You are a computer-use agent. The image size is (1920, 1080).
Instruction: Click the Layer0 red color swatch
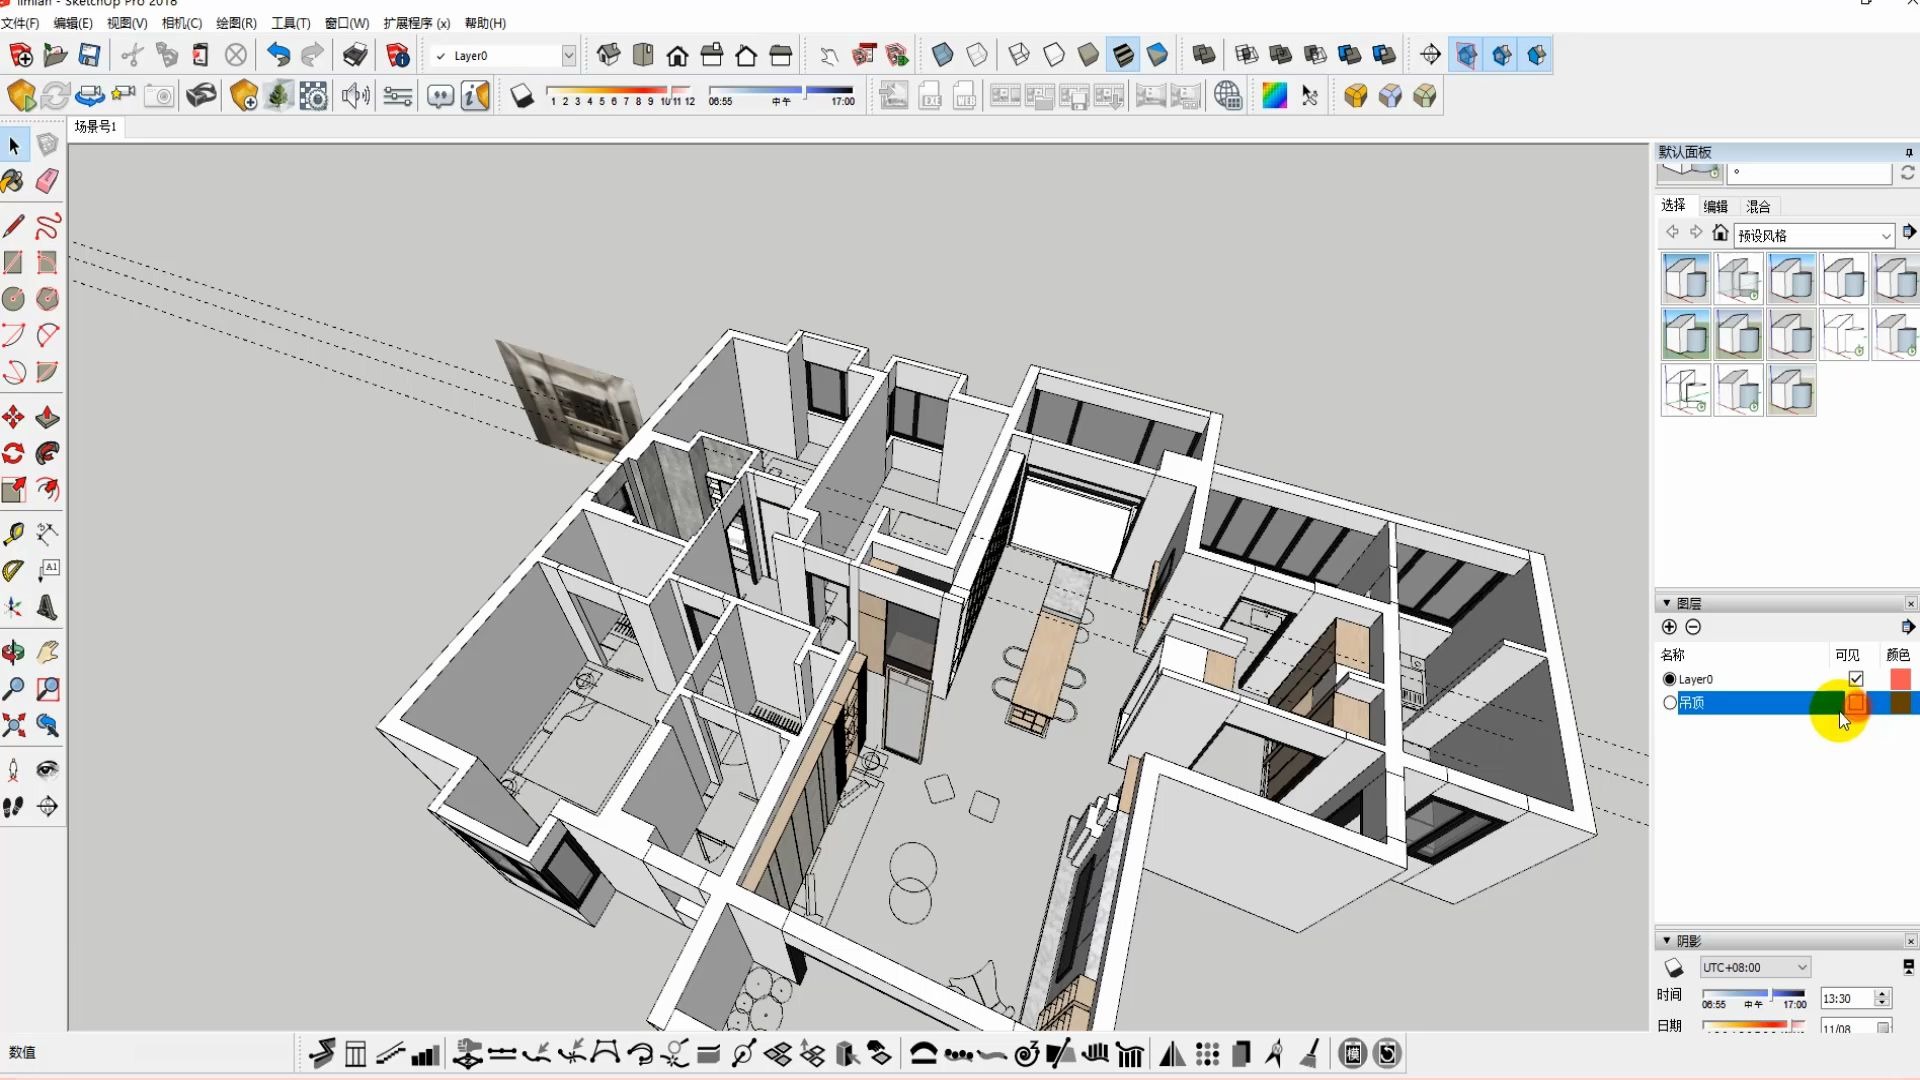[1900, 679]
